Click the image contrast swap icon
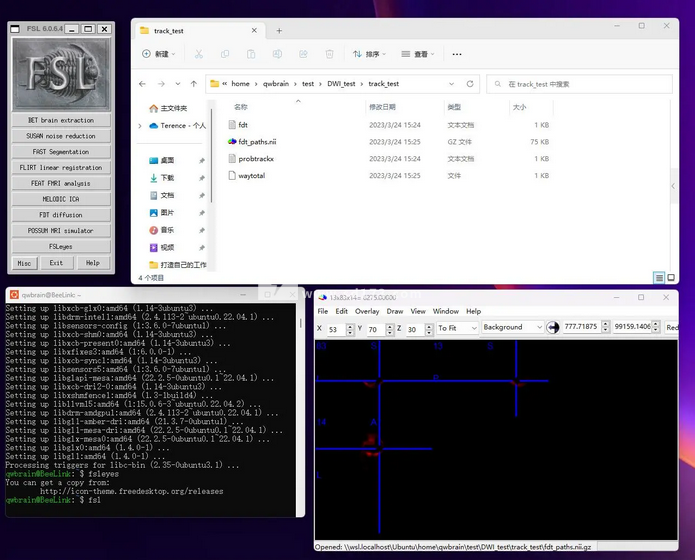This screenshot has height=560, width=696. (x=553, y=327)
